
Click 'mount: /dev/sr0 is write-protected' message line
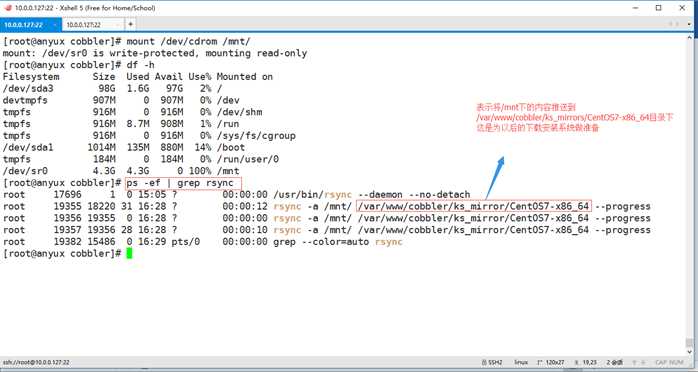click(x=155, y=53)
